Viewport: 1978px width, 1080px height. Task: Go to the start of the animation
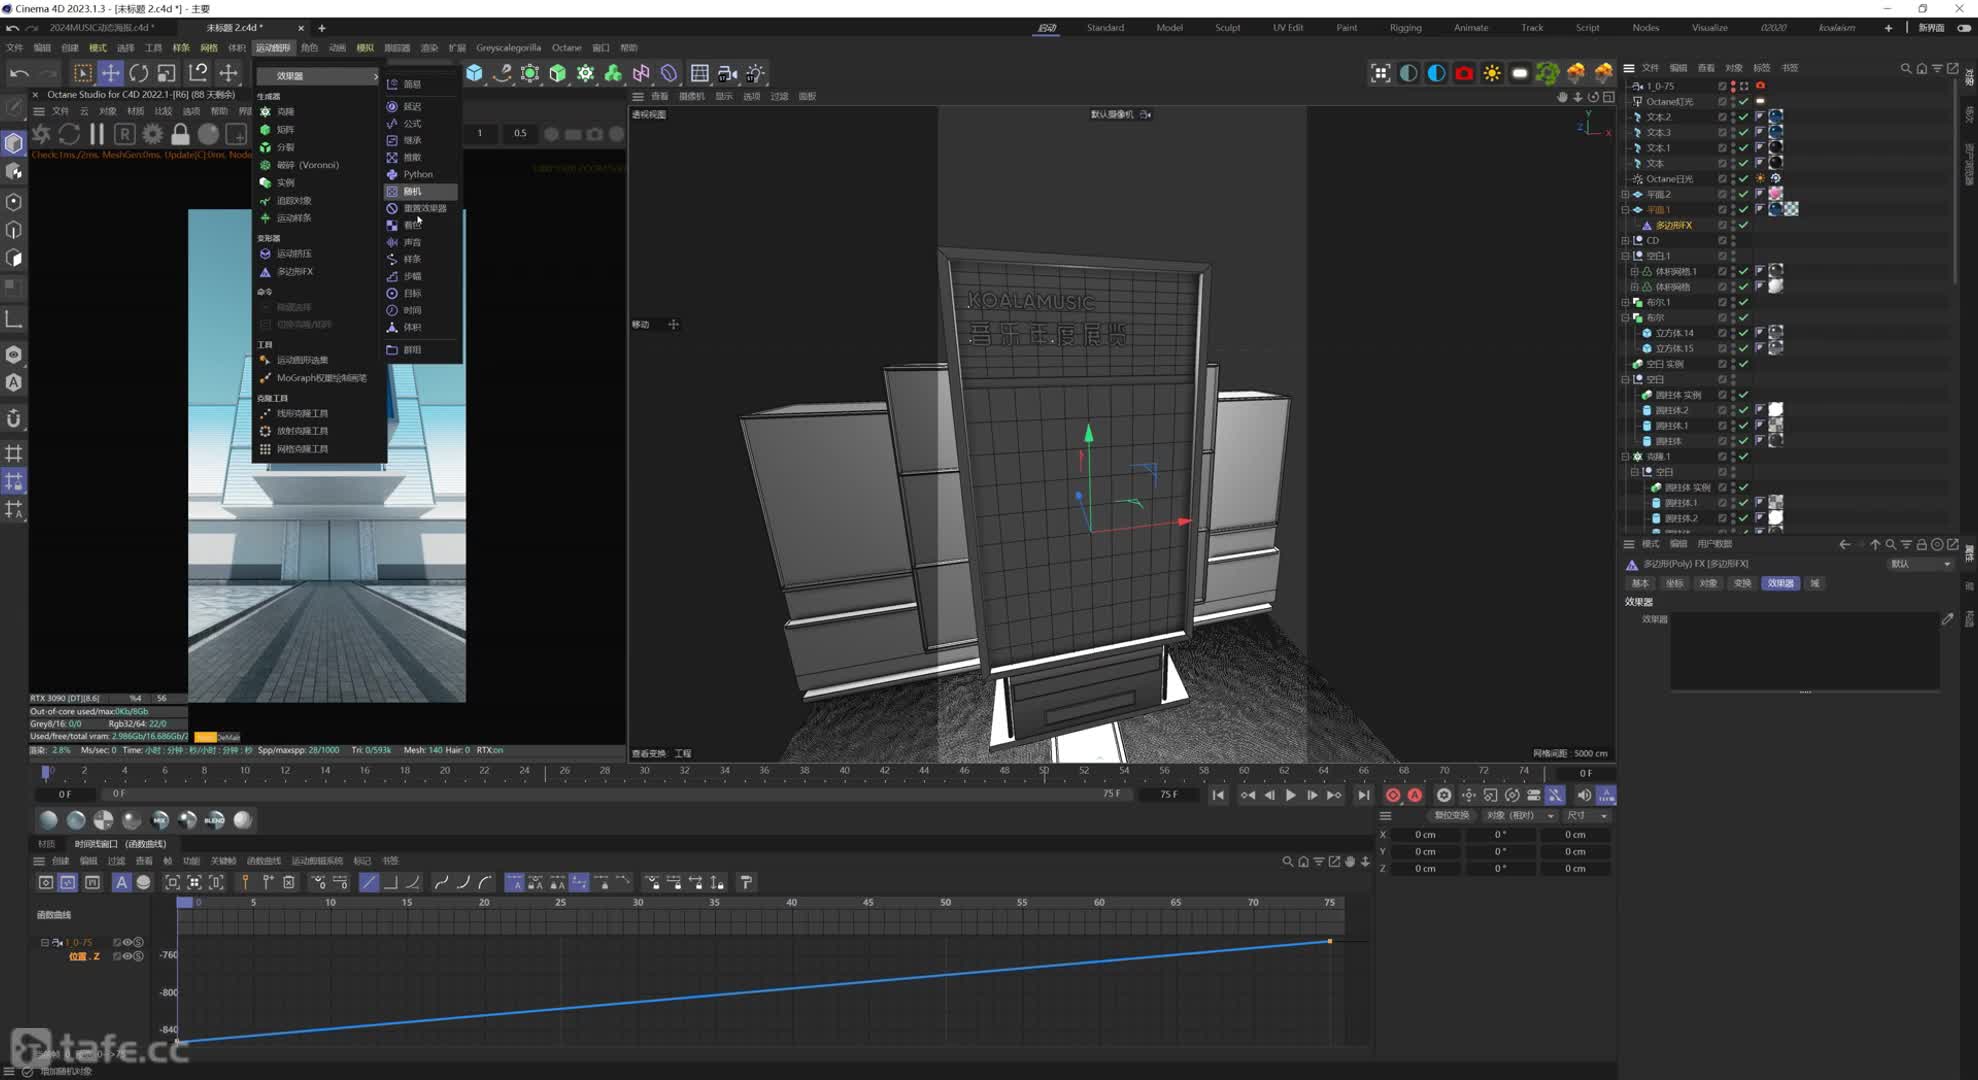(1218, 795)
